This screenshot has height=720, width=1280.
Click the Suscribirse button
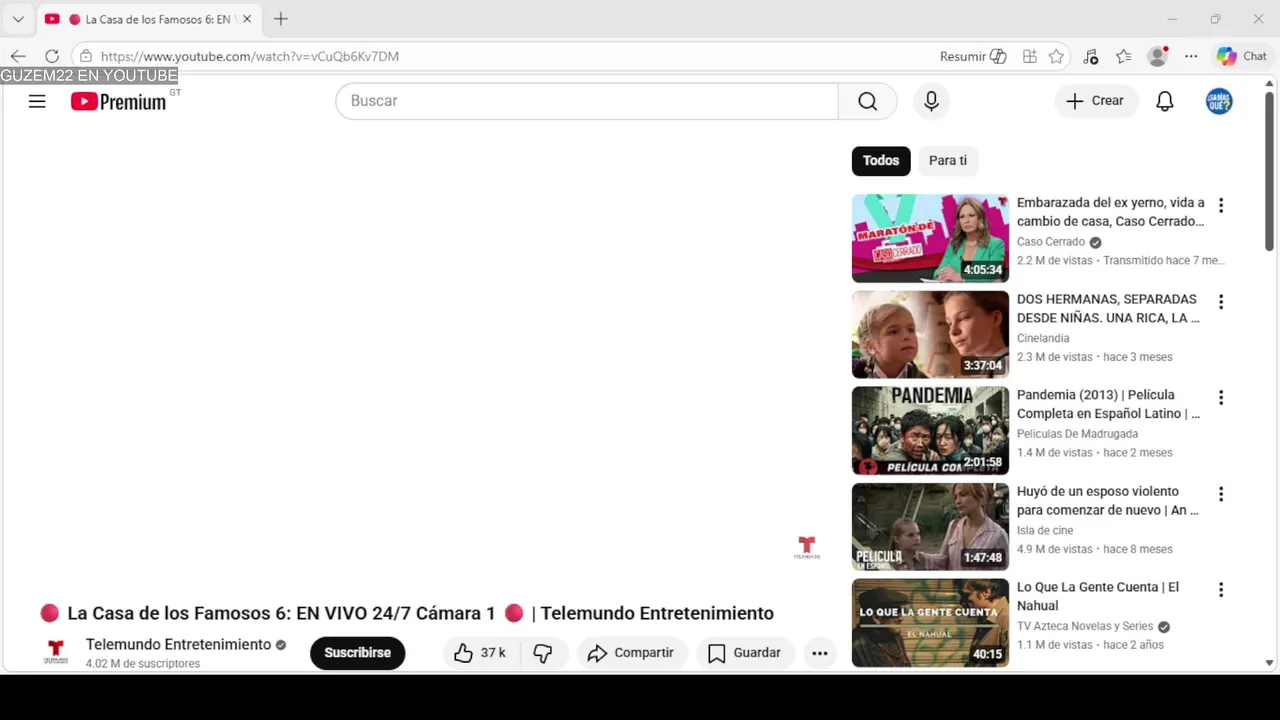[357, 653]
